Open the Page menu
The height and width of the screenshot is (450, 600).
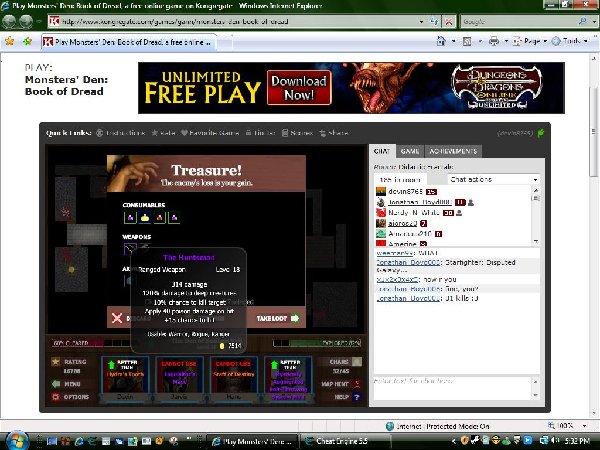(530, 41)
